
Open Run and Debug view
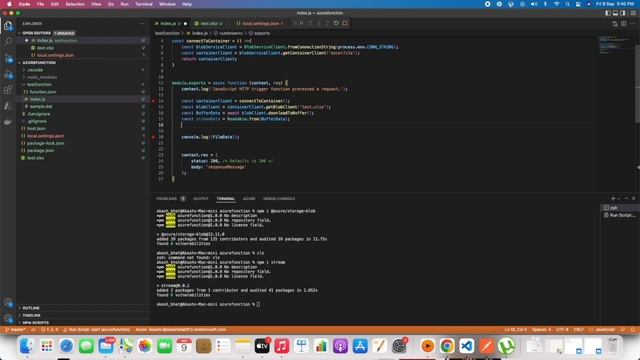[x=8, y=75]
